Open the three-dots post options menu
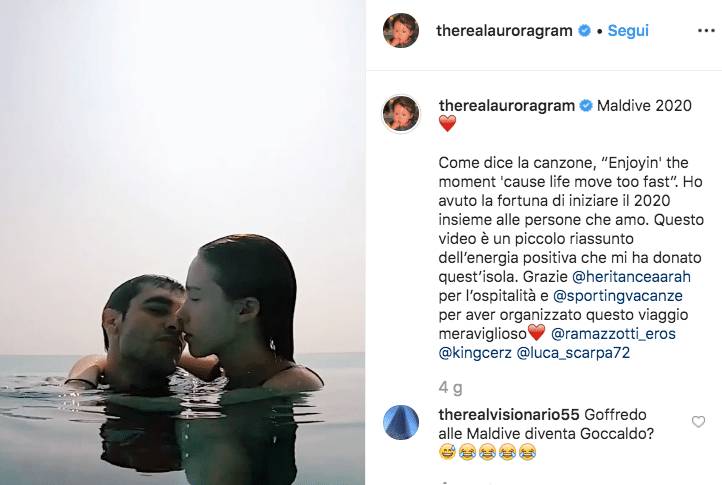 pyautogui.click(x=706, y=31)
